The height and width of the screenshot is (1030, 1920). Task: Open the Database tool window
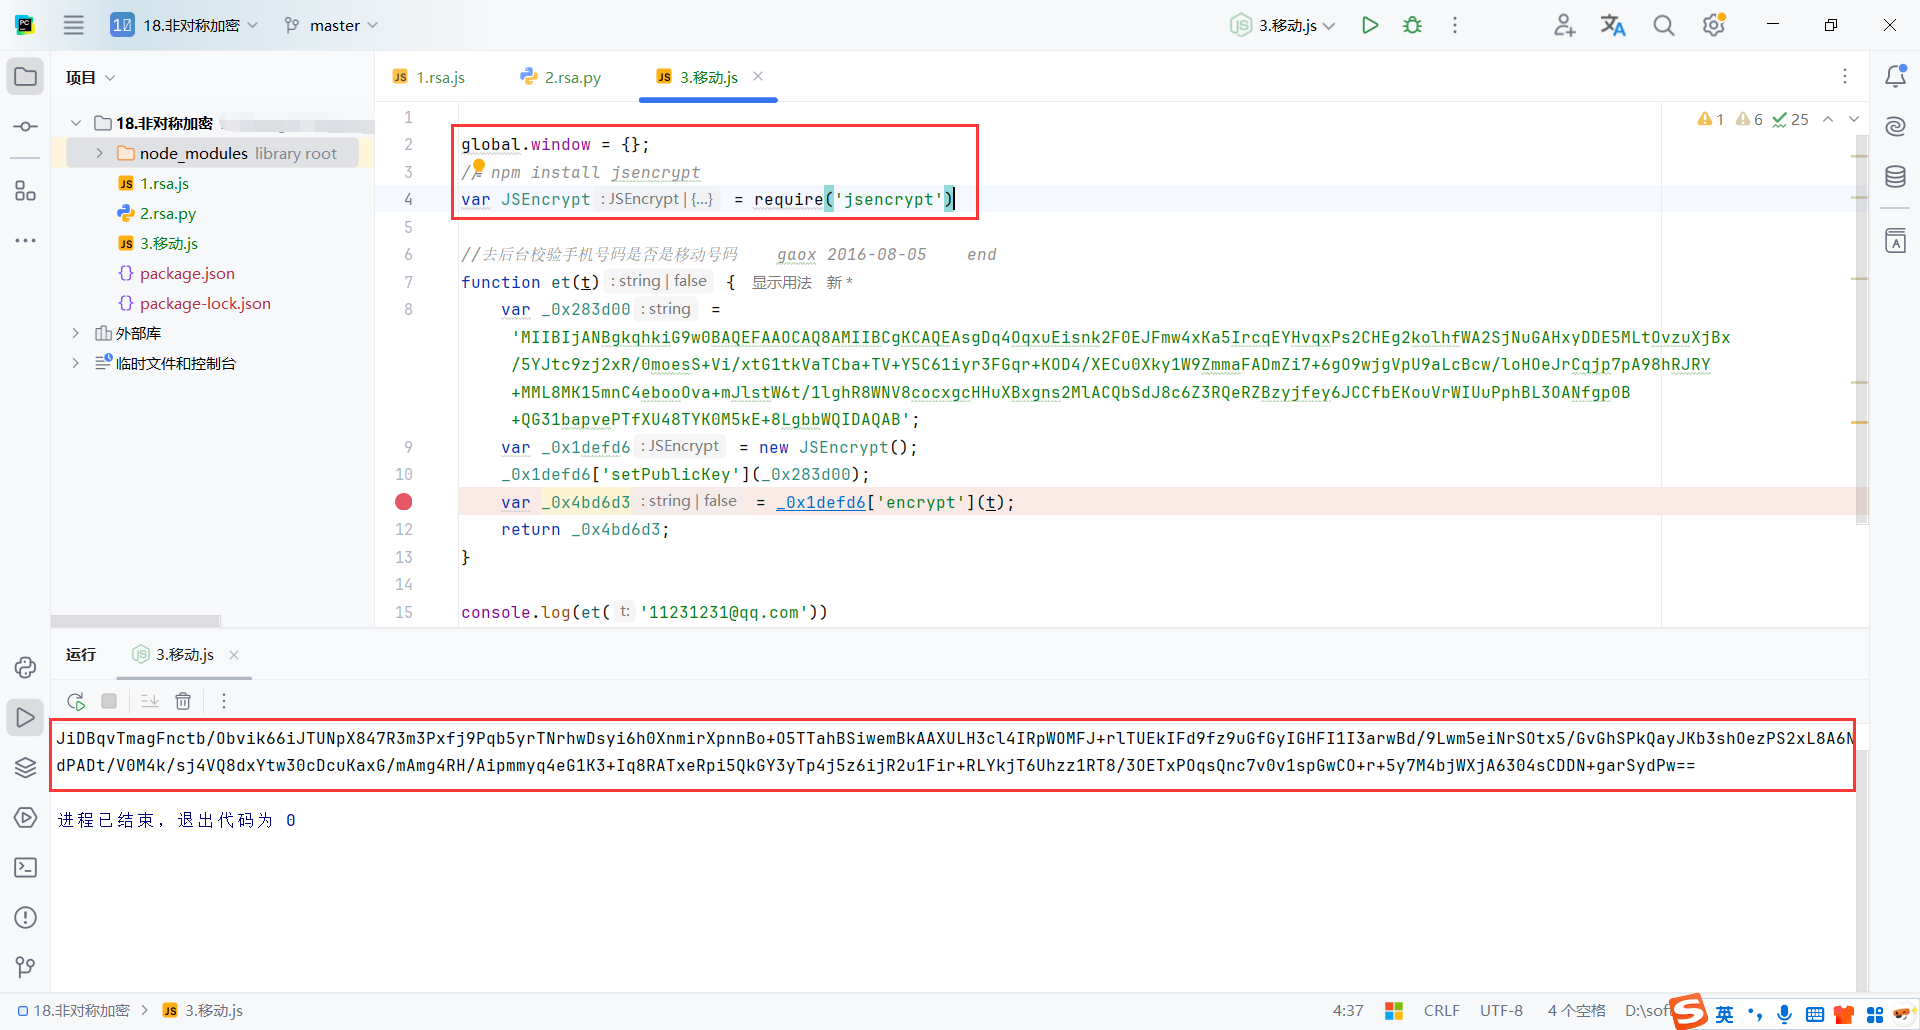tap(1895, 177)
